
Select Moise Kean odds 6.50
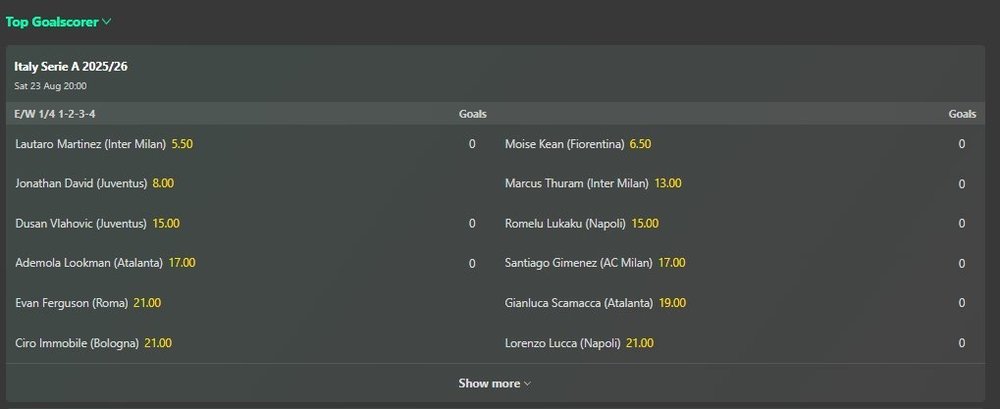[640, 144]
